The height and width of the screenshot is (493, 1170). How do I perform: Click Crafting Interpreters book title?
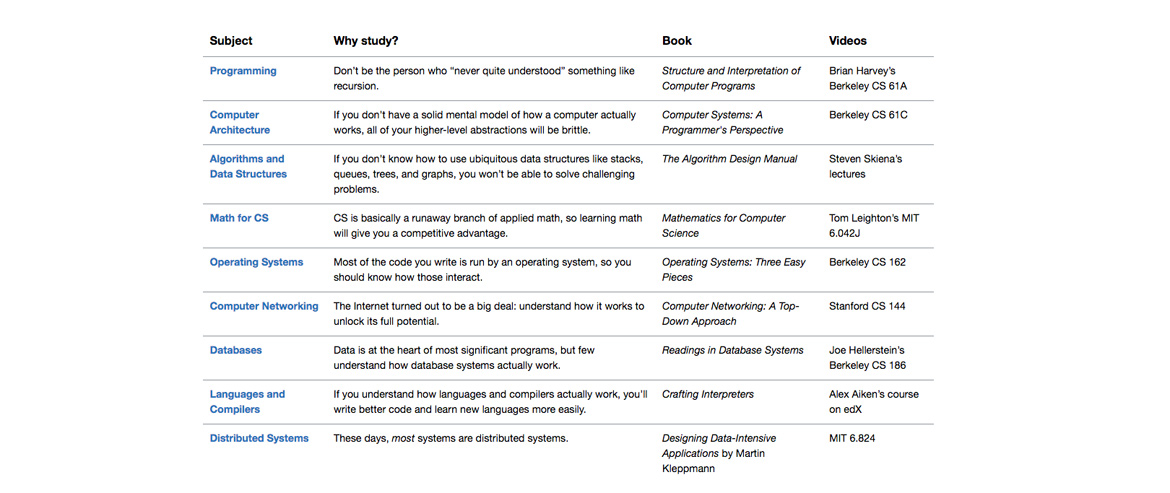(x=708, y=394)
